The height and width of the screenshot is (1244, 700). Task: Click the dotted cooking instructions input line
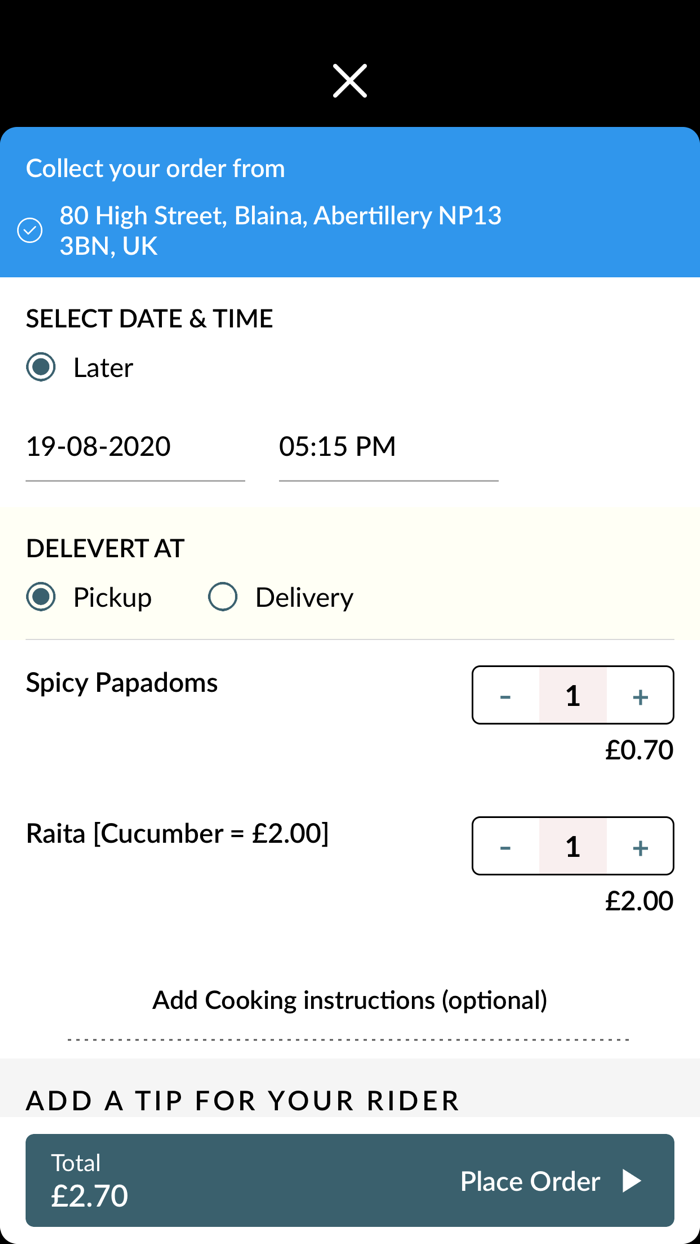(350, 1038)
